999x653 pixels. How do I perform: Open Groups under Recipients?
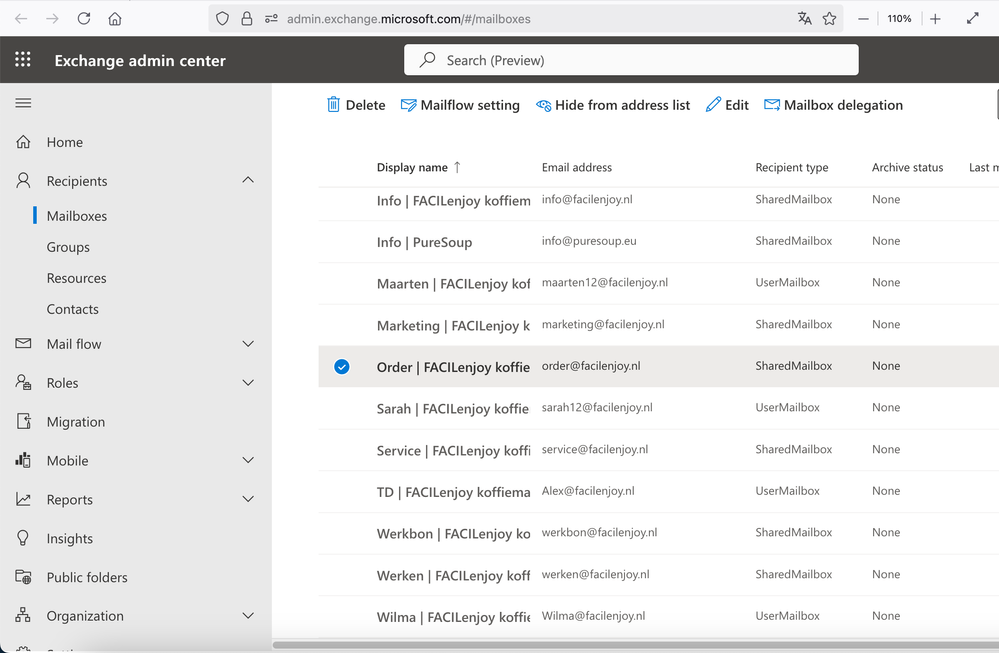pyautogui.click(x=68, y=247)
